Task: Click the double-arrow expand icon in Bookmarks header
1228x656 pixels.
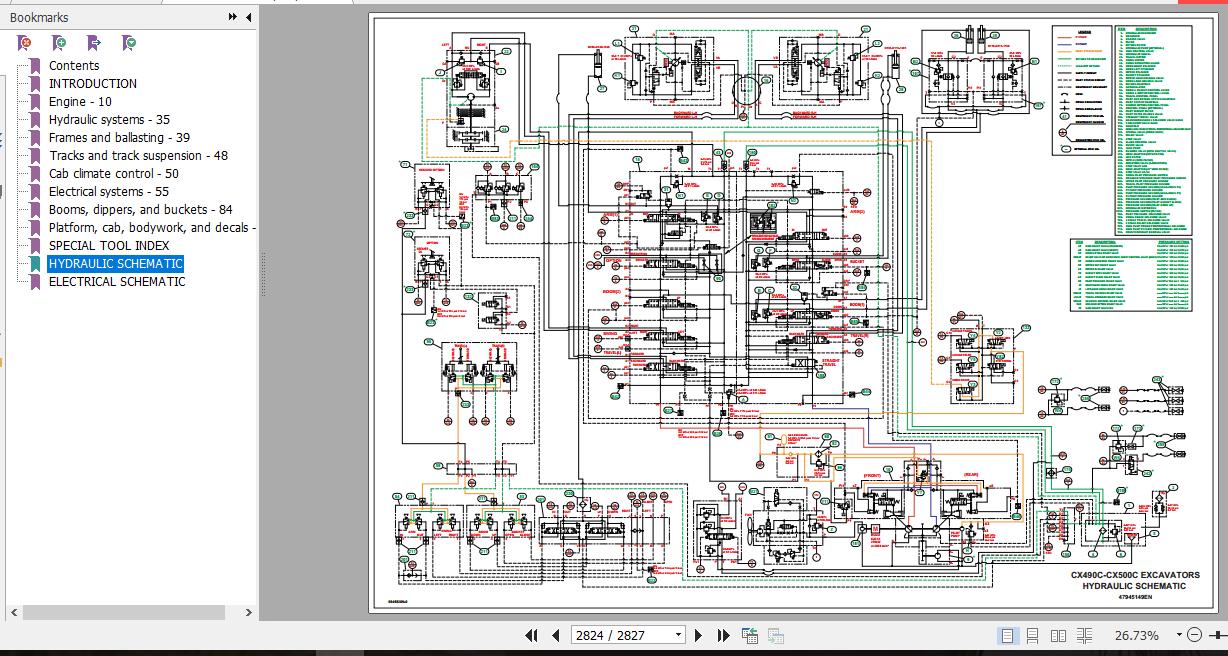Action: point(233,17)
